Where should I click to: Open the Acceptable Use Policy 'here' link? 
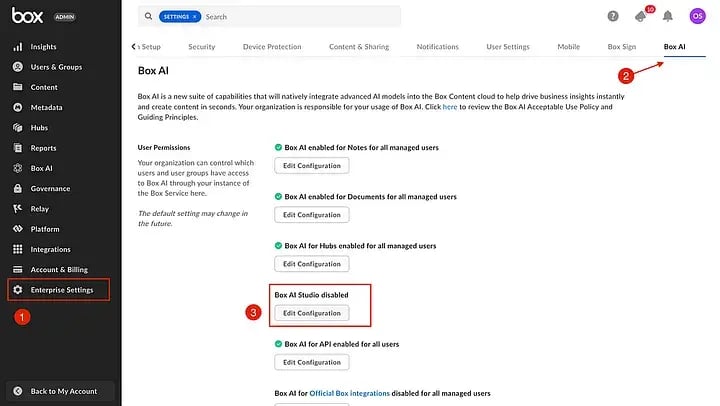(x=450, y=107)
